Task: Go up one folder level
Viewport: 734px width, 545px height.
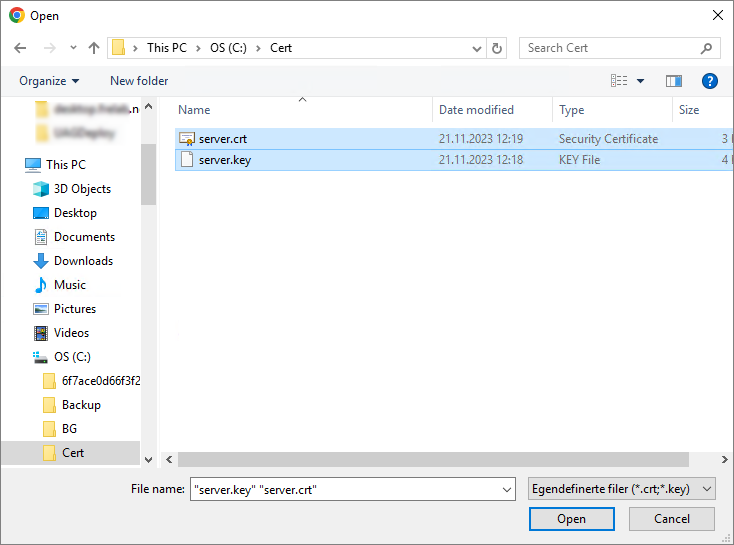Action: coord(94,48)
